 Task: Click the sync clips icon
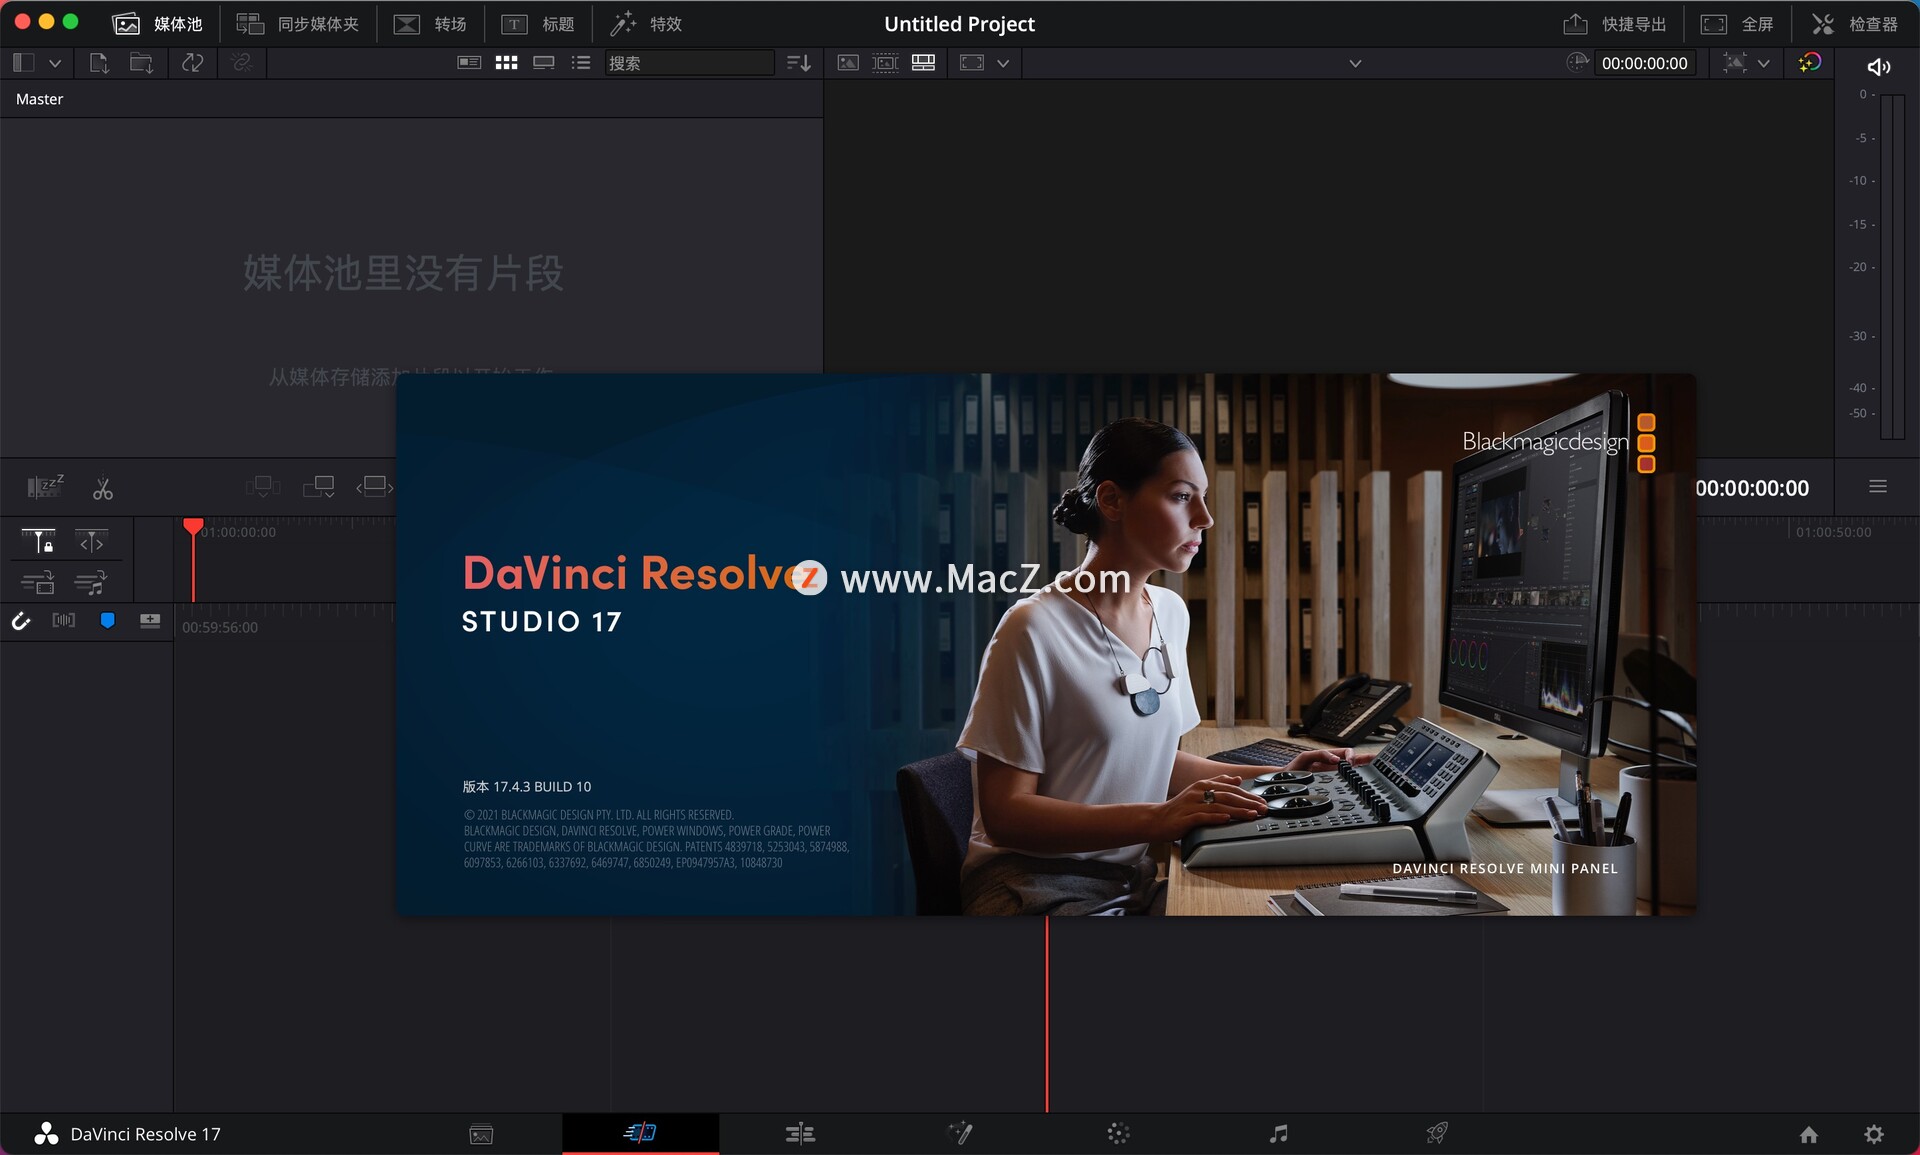tap(193, 63)
